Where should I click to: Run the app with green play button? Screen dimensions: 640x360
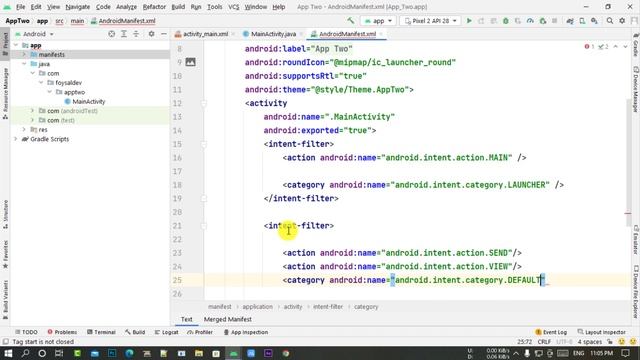(469, 20)
